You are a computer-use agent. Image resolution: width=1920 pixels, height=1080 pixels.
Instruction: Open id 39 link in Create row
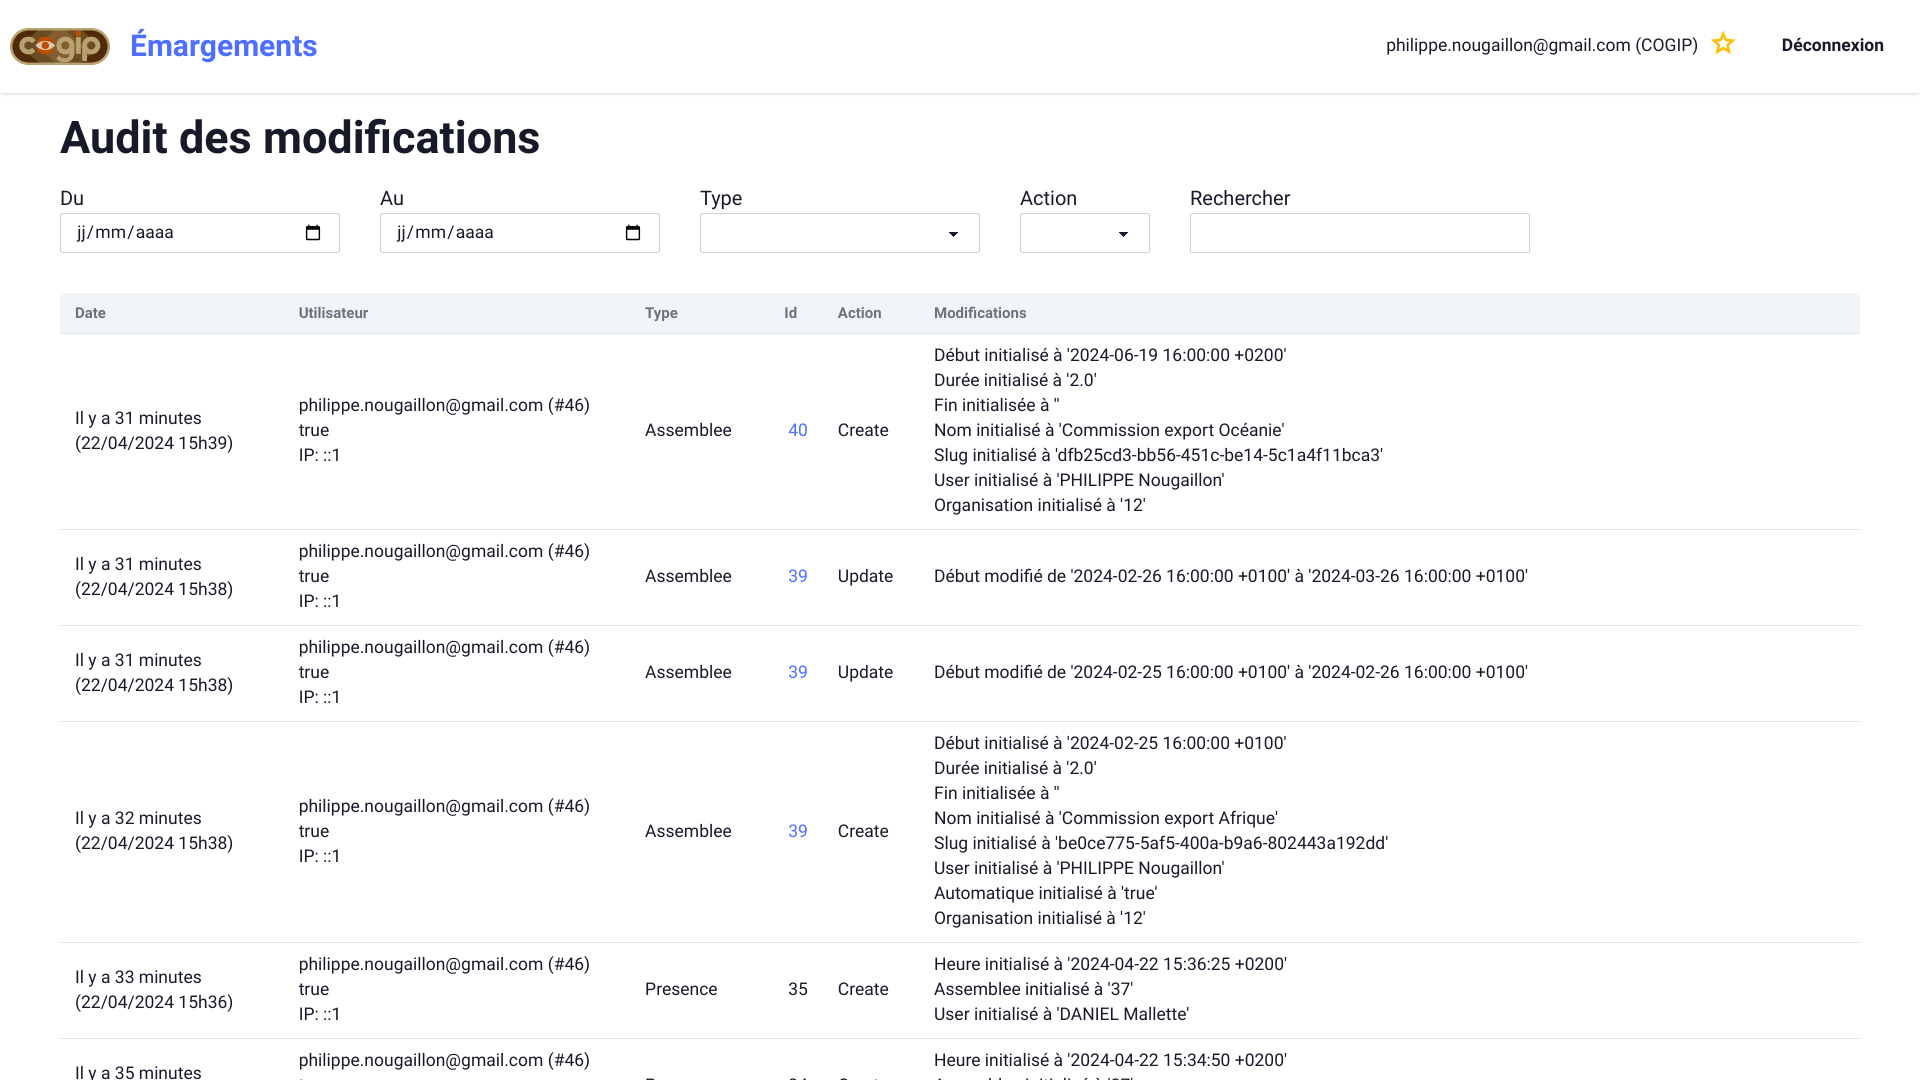pos(797,831)
